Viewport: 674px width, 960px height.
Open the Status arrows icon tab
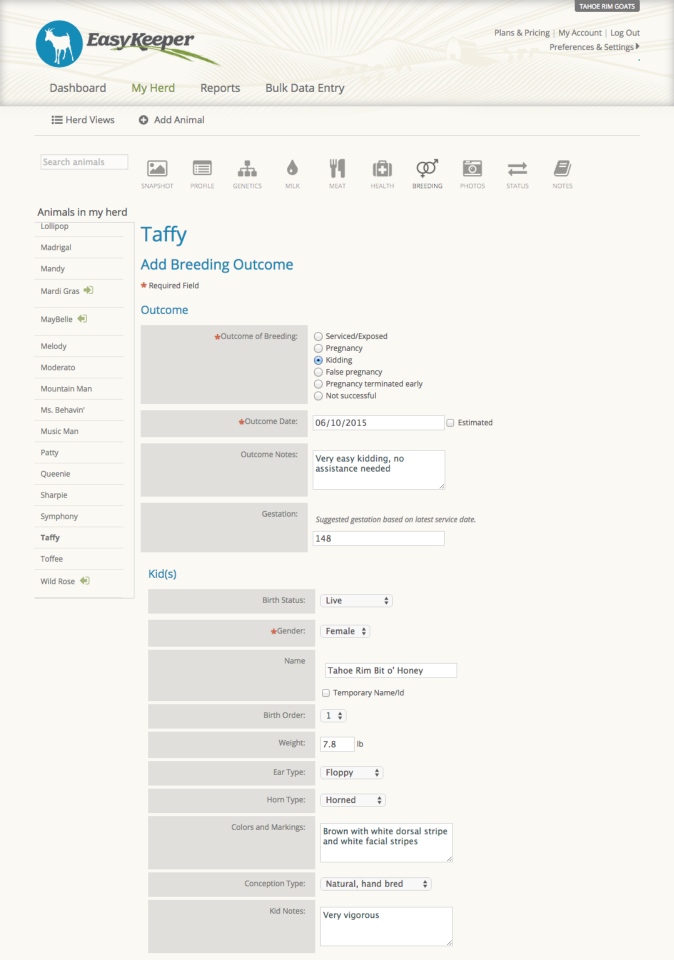pos(517,173)
